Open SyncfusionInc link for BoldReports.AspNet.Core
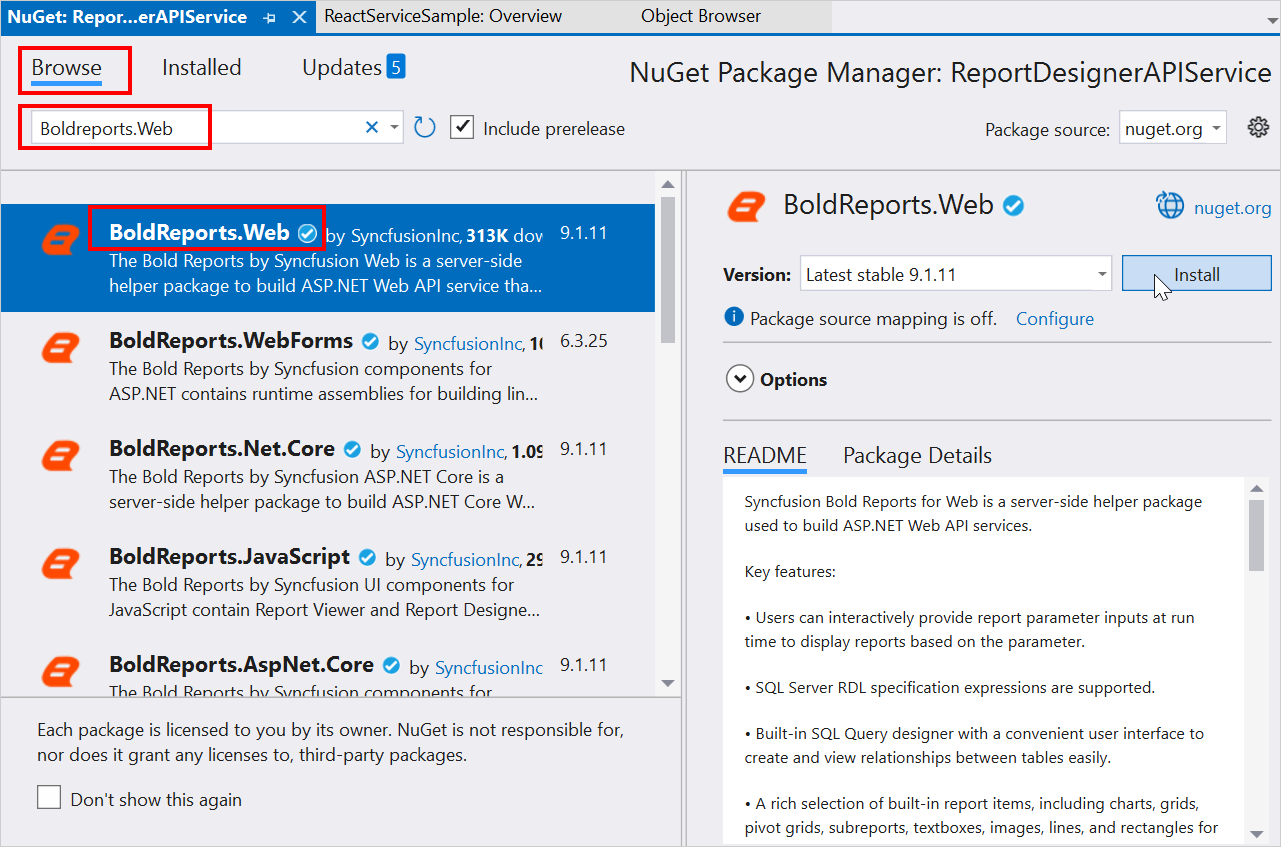 point(489,667)
